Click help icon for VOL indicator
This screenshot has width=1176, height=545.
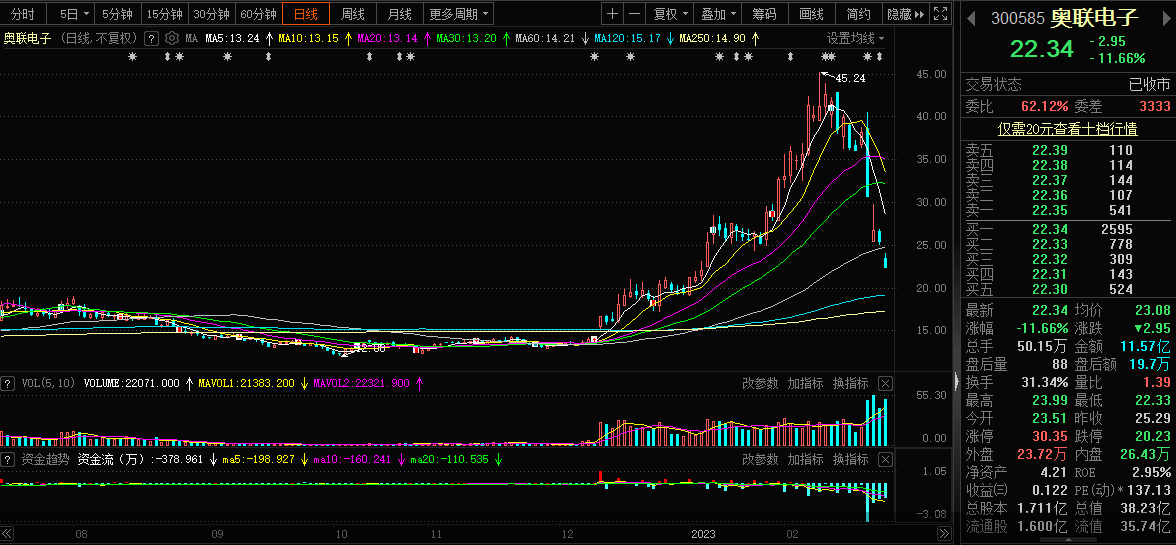point(8,383)
